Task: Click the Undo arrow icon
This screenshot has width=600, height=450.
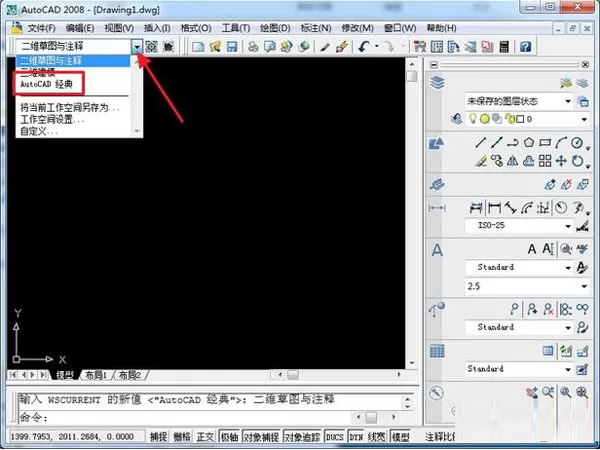Action: click(x=364, y=47)
